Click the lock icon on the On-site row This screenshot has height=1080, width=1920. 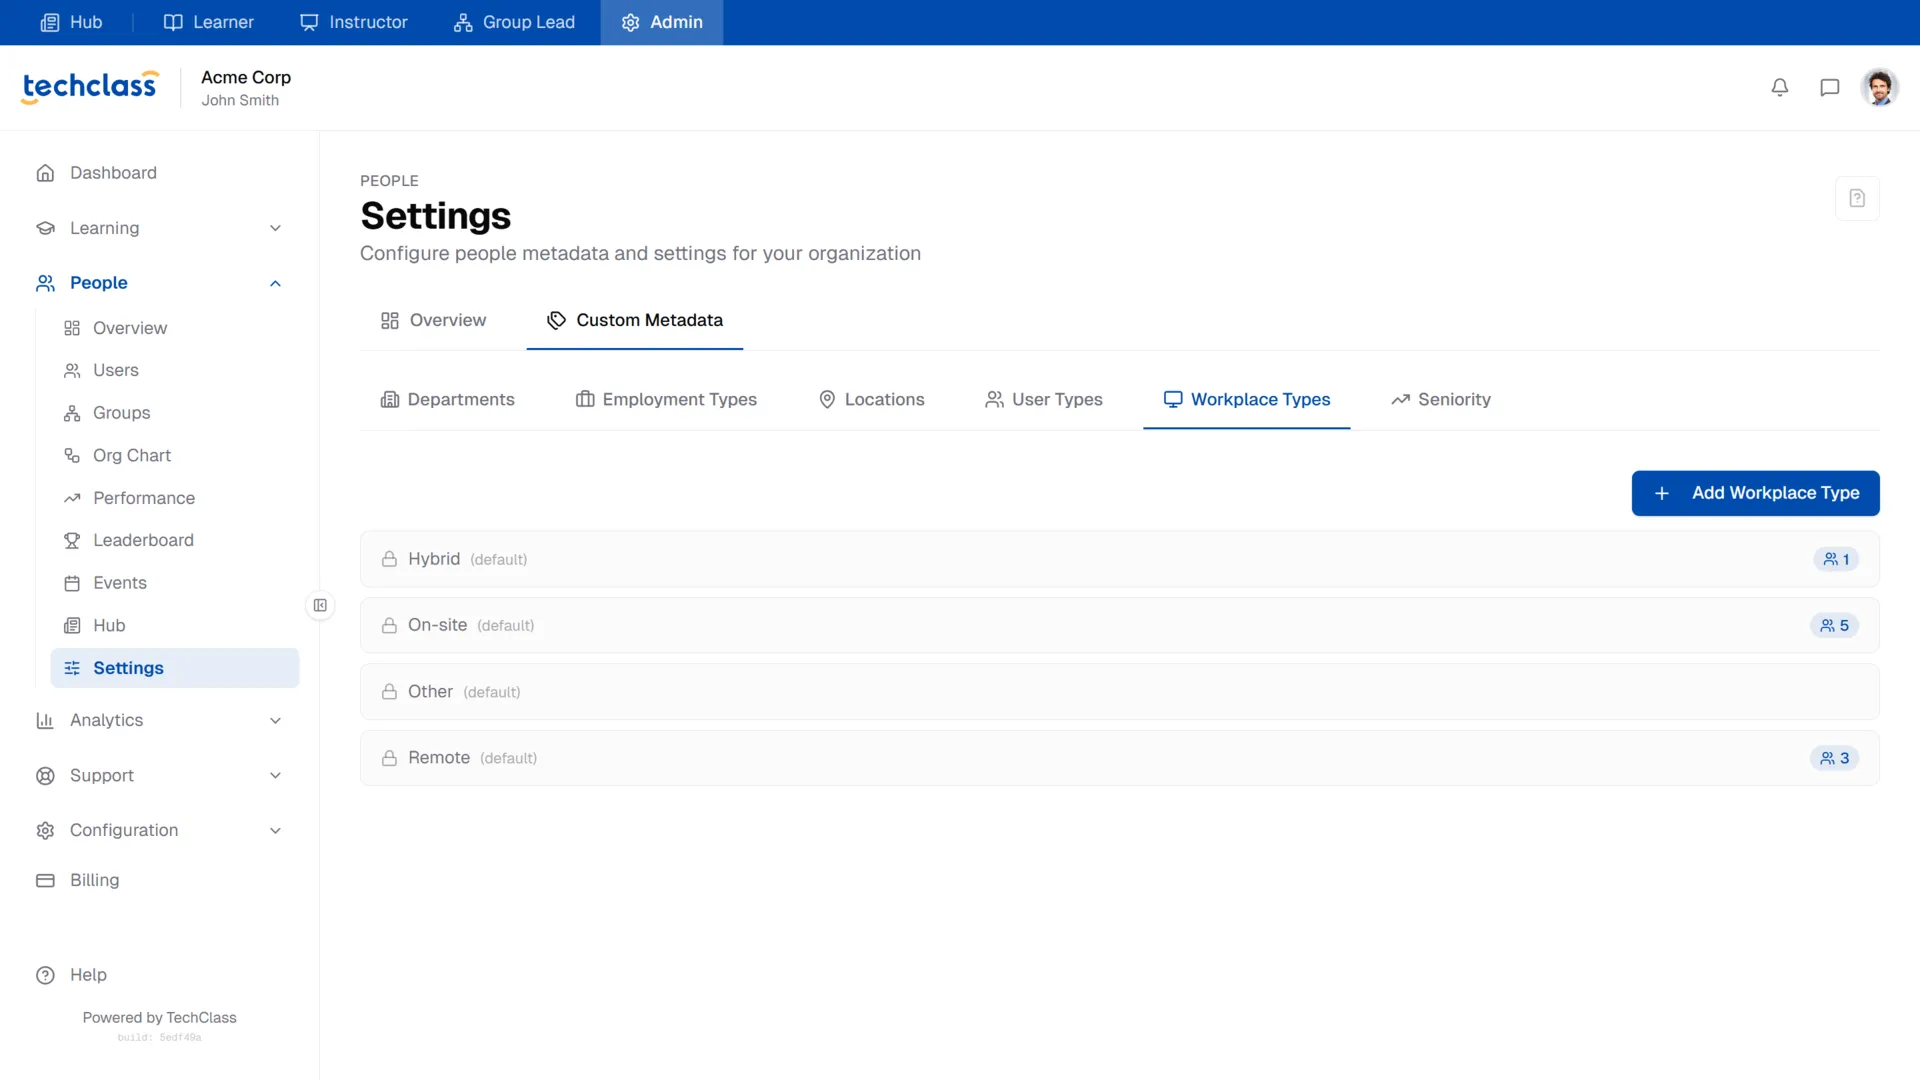pyautogui.click(x=389, y=625)
